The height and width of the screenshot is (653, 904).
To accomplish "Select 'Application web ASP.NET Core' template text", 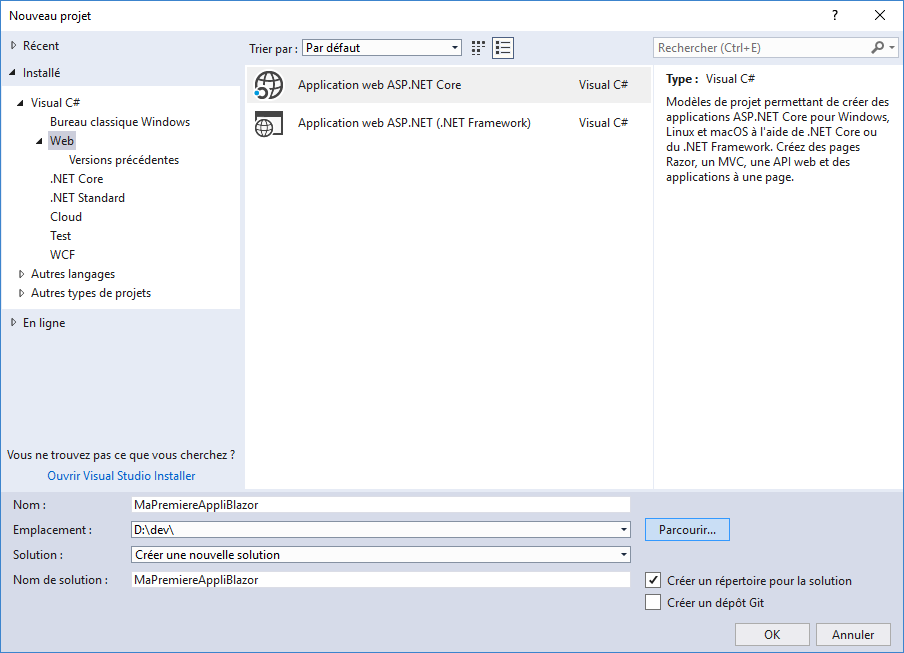I will click(379, 85).
